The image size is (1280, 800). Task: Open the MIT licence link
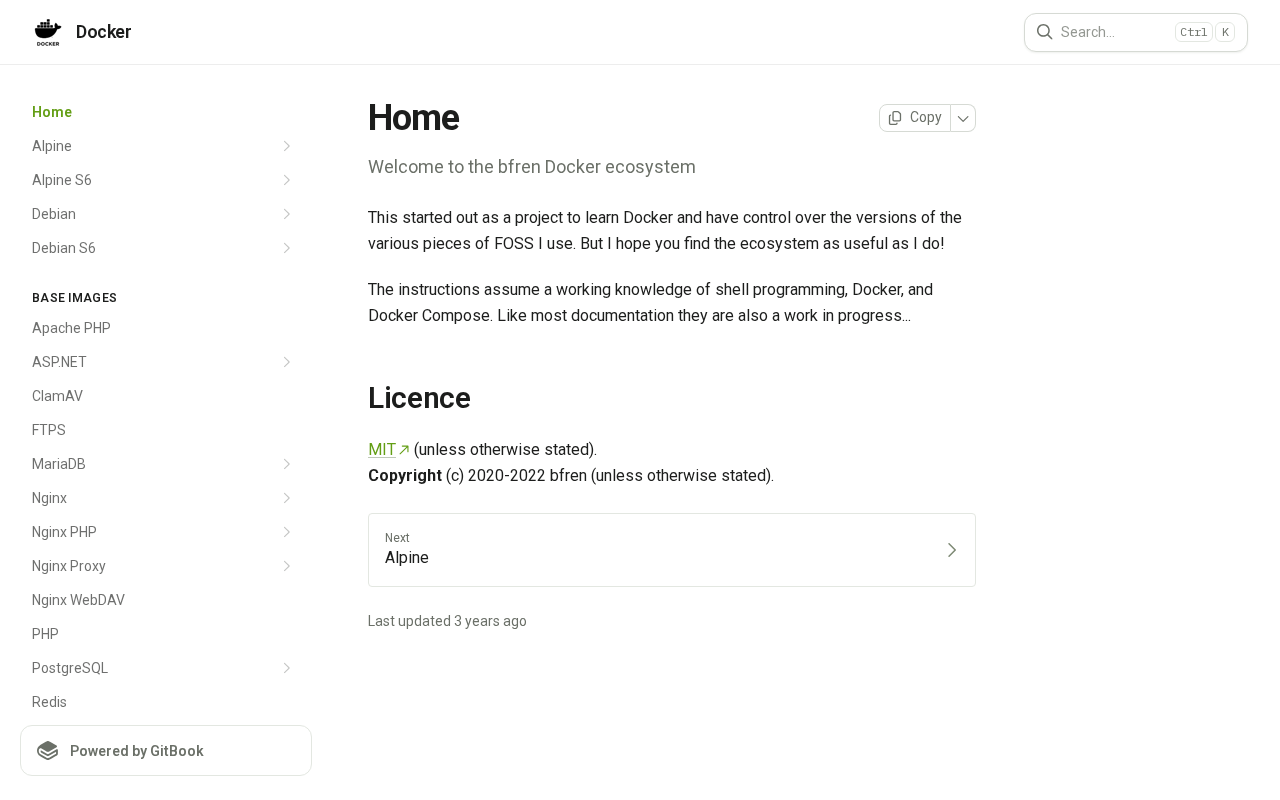382,450
